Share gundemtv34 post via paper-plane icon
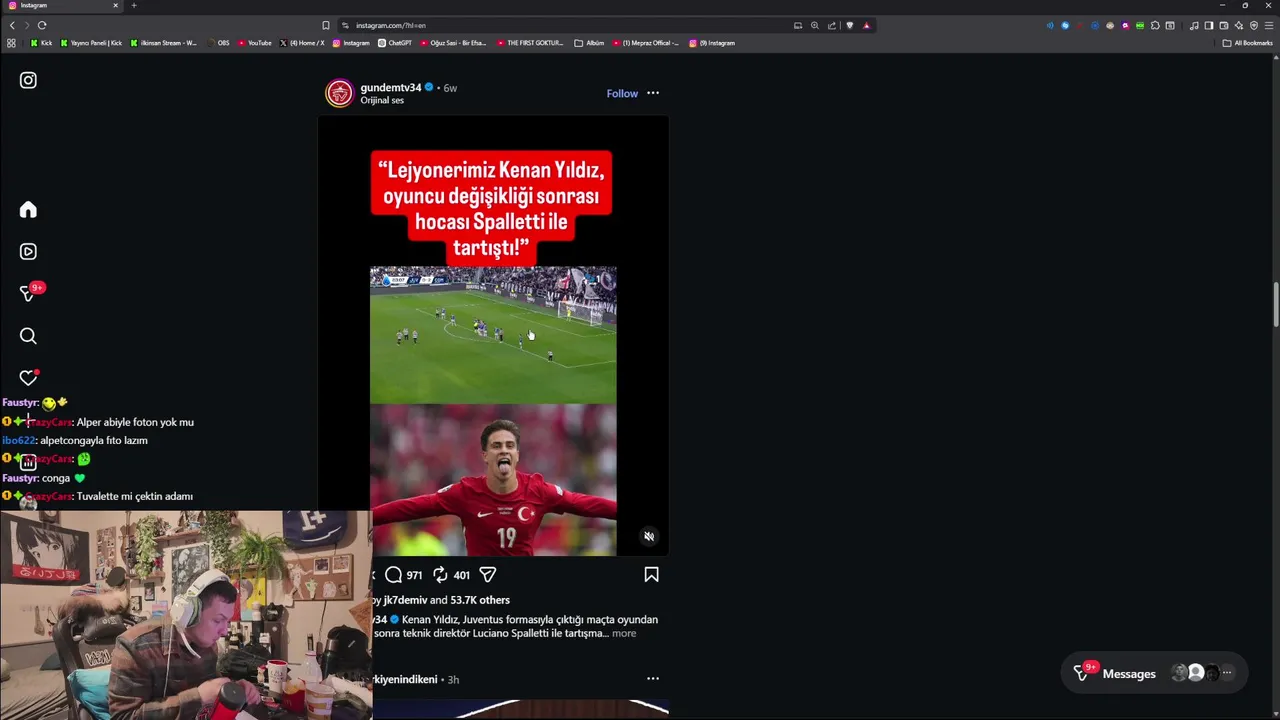This screenshot has height=720, width=1280. (x=488, y=575)
